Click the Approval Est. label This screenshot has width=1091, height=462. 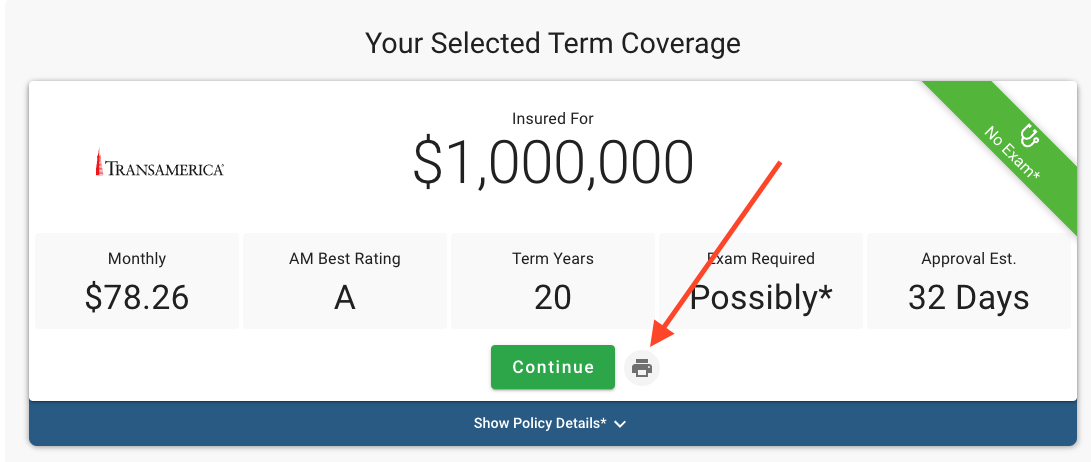[x=968, y=259]
